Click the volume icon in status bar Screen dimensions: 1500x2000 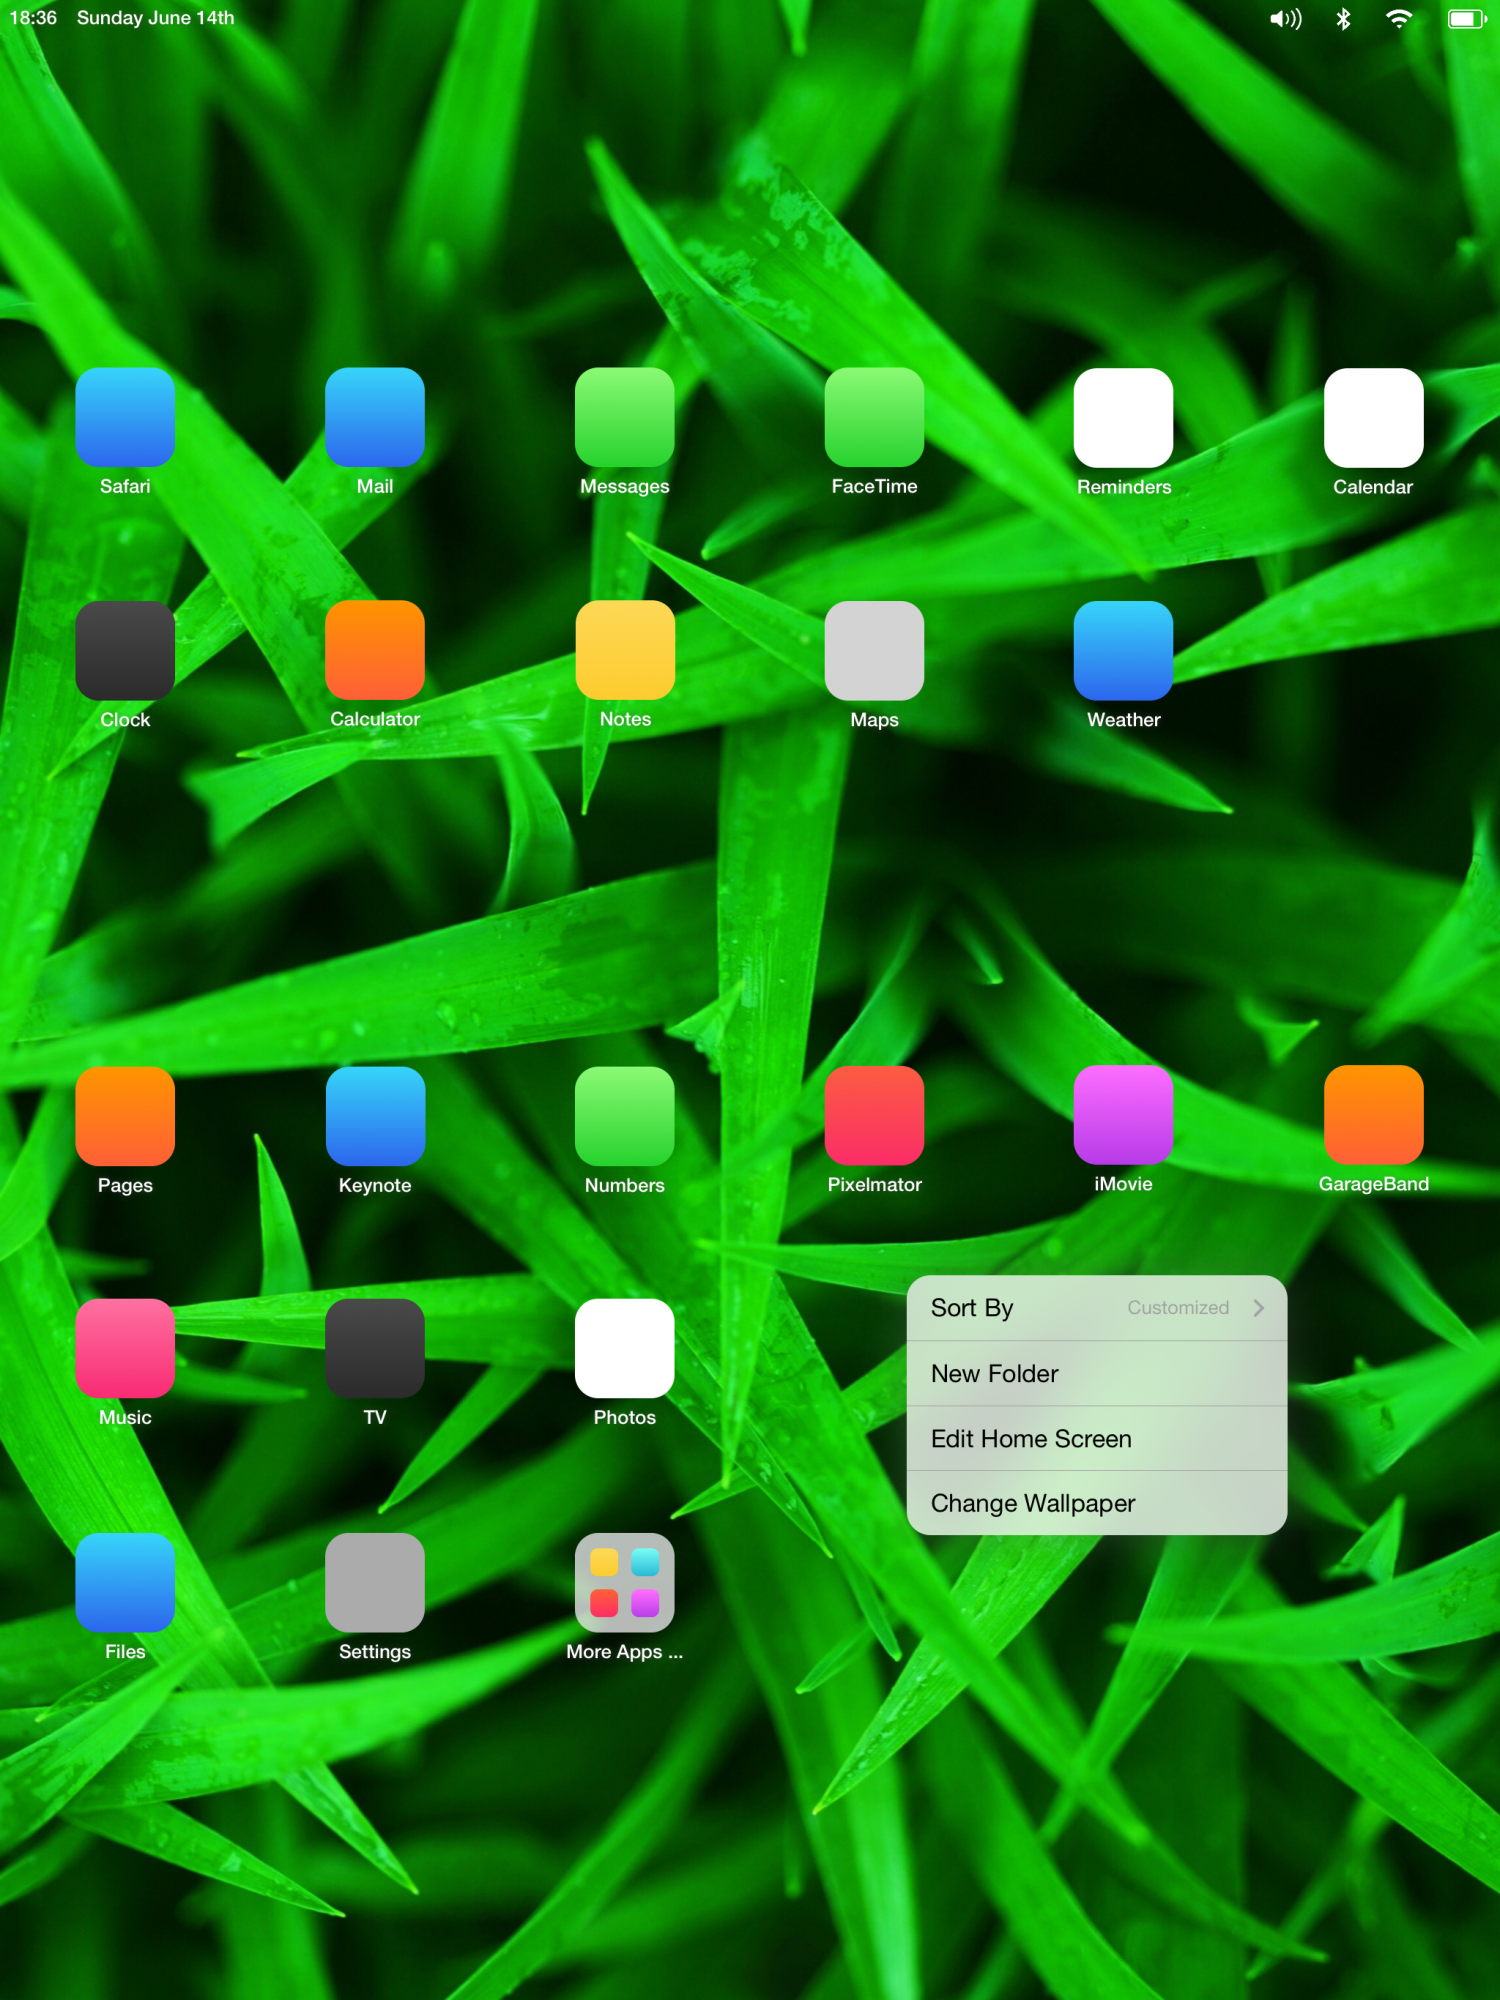click(x=1286, y=19)
